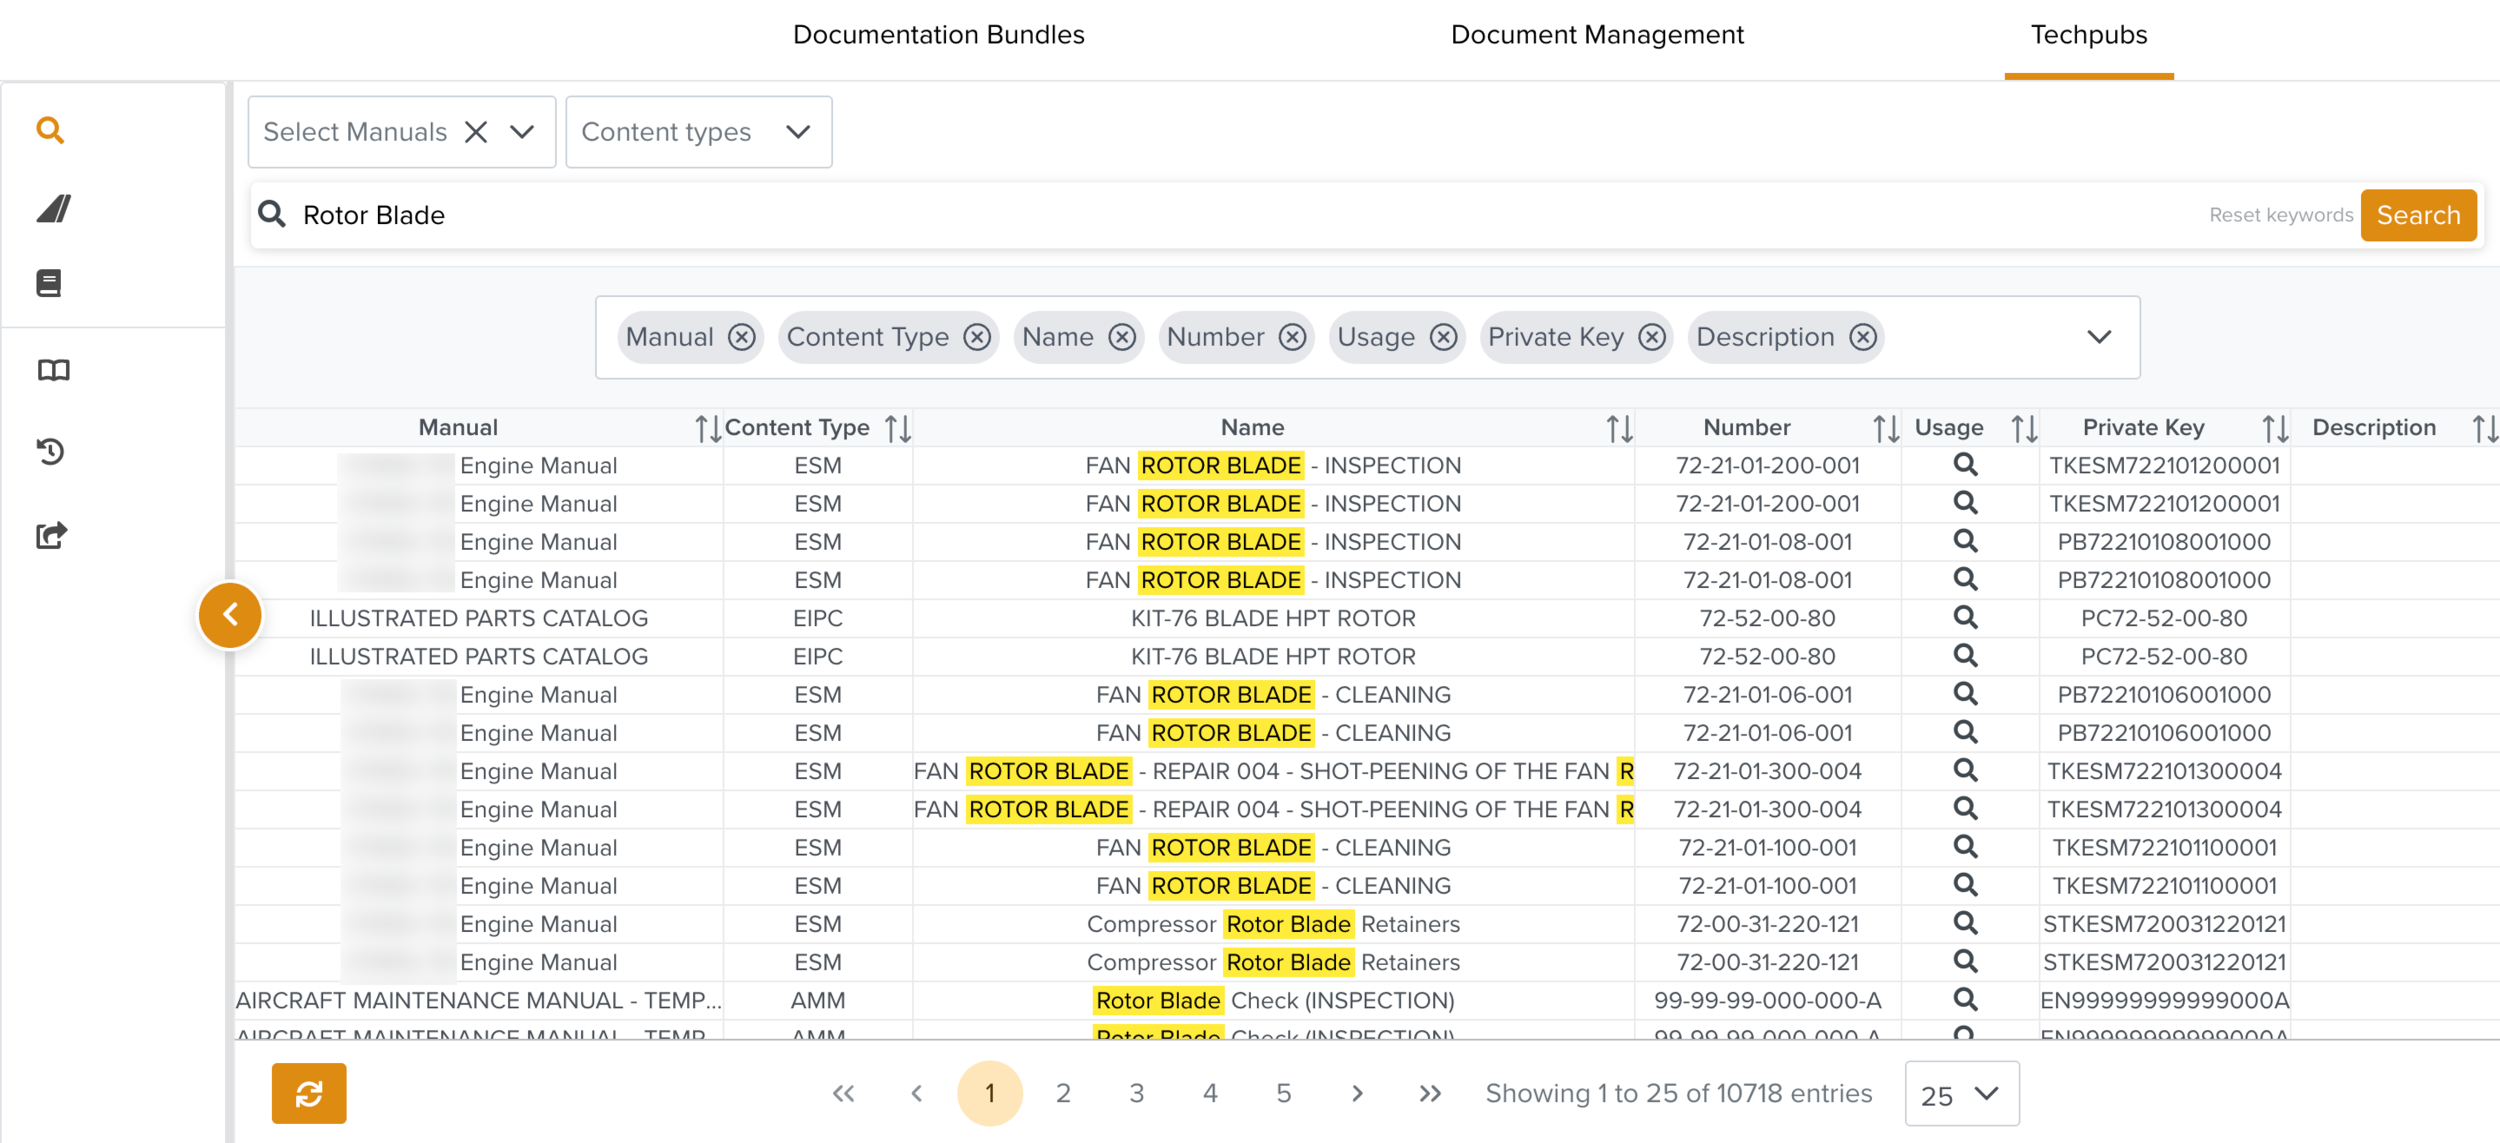The height and width of the screenshot is (1143, 2500).
Task: Remove the Private Key column chip
Action: (1652, 338)
